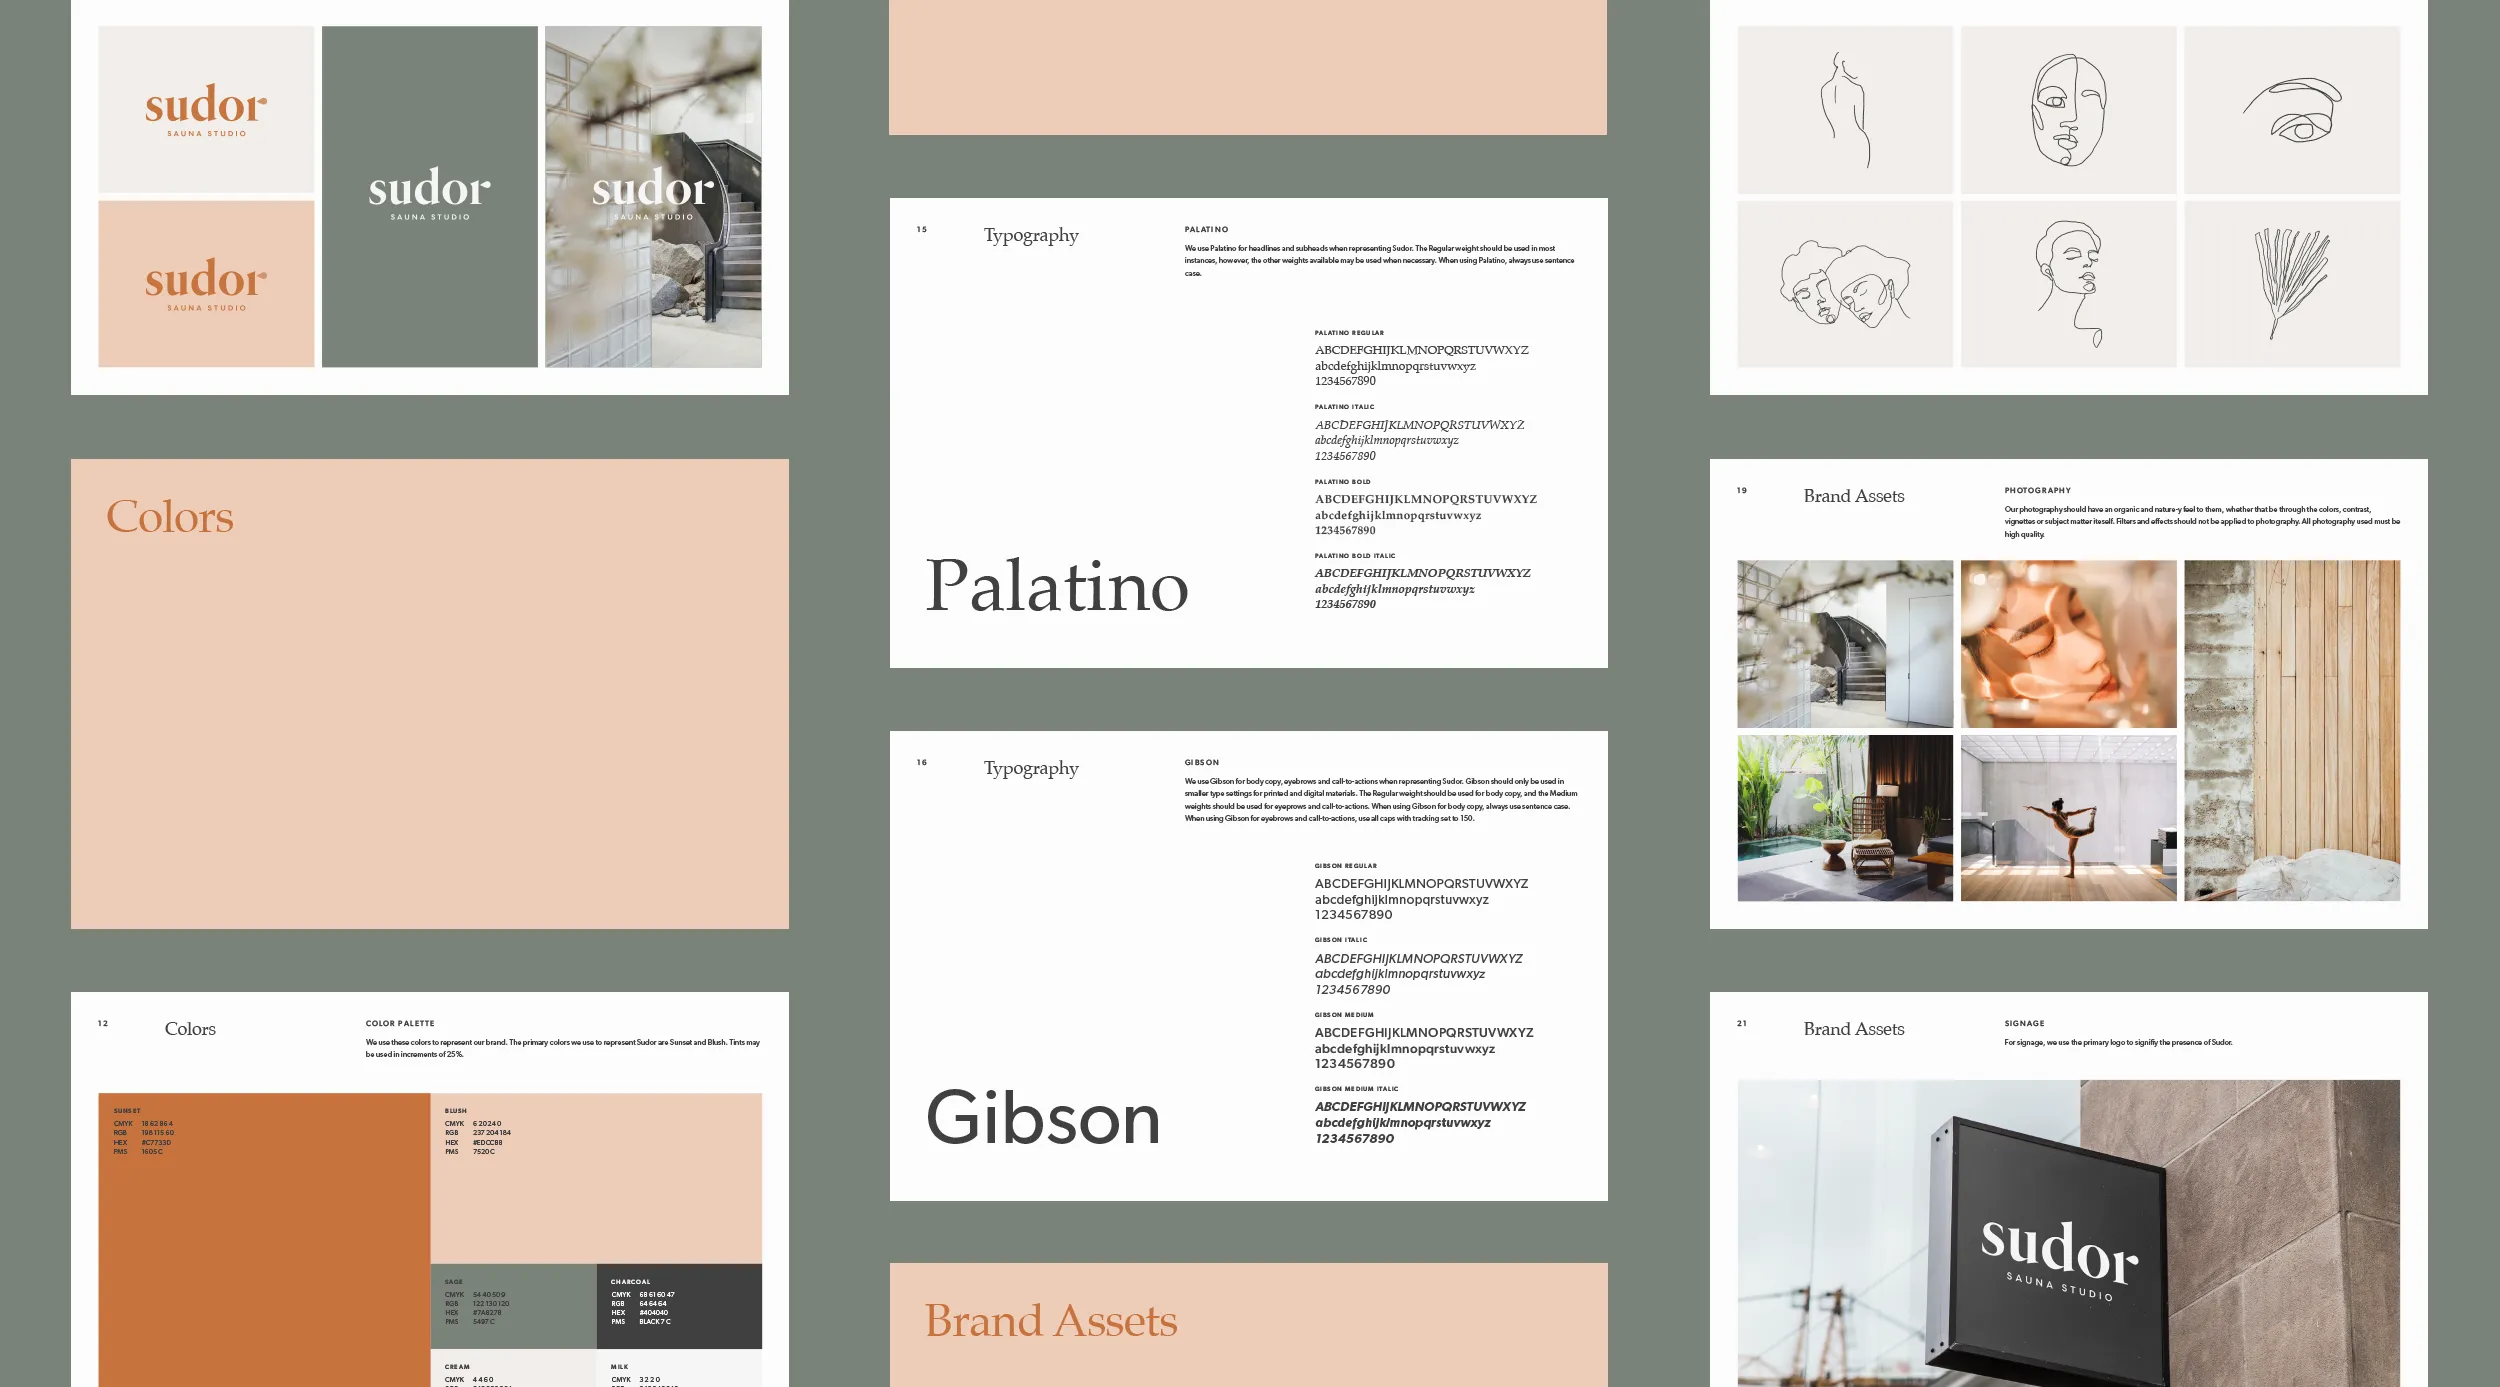Click the yoga pose photograph
This screenshot has width=2500, height=1387.
pyautogui.click(x=2067, y=818)
